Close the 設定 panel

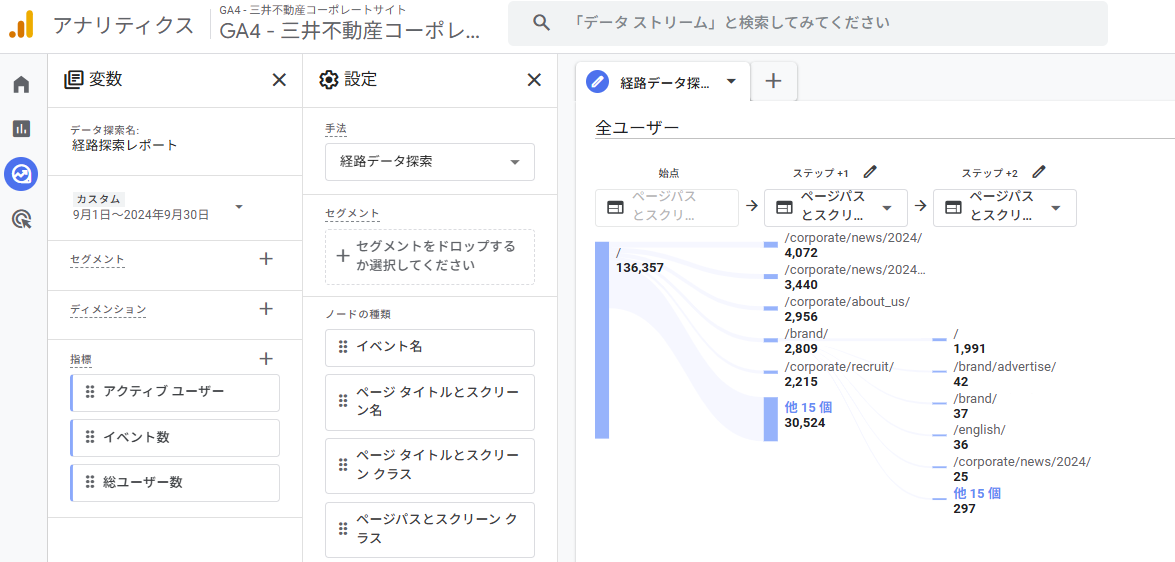(x=534, y=80)
